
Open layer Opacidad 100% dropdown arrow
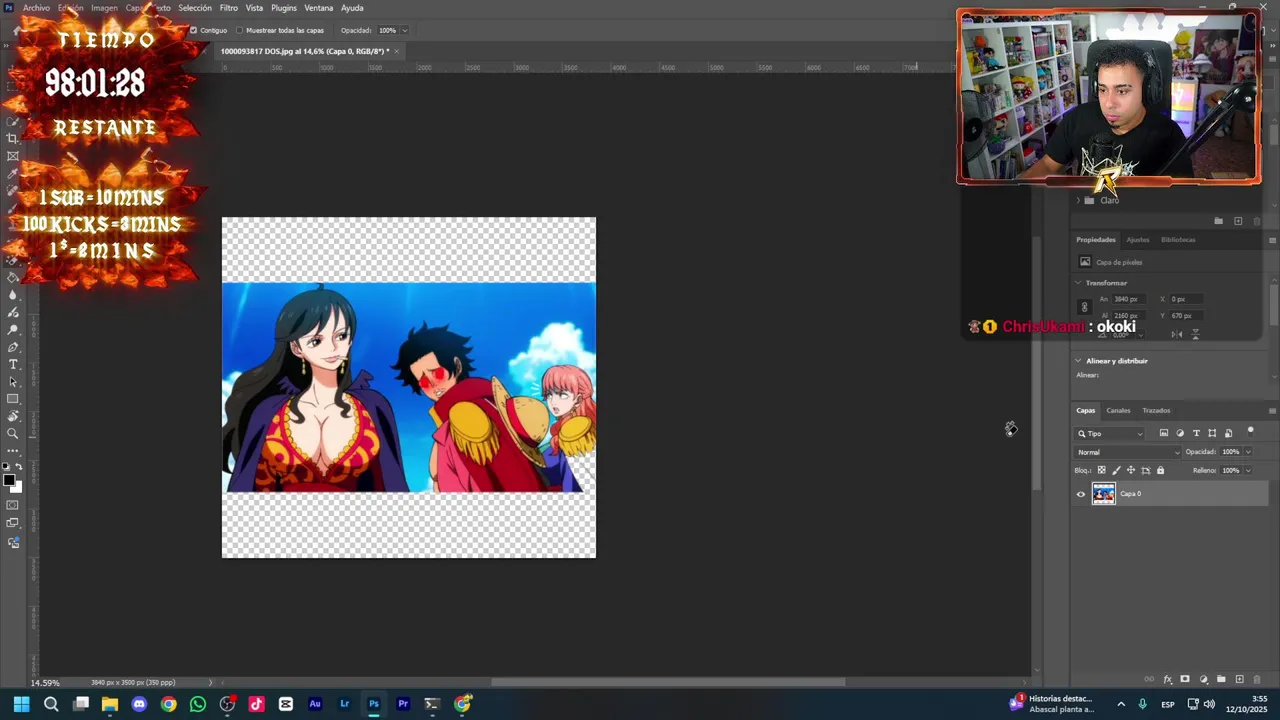(x=1248, y=452)
